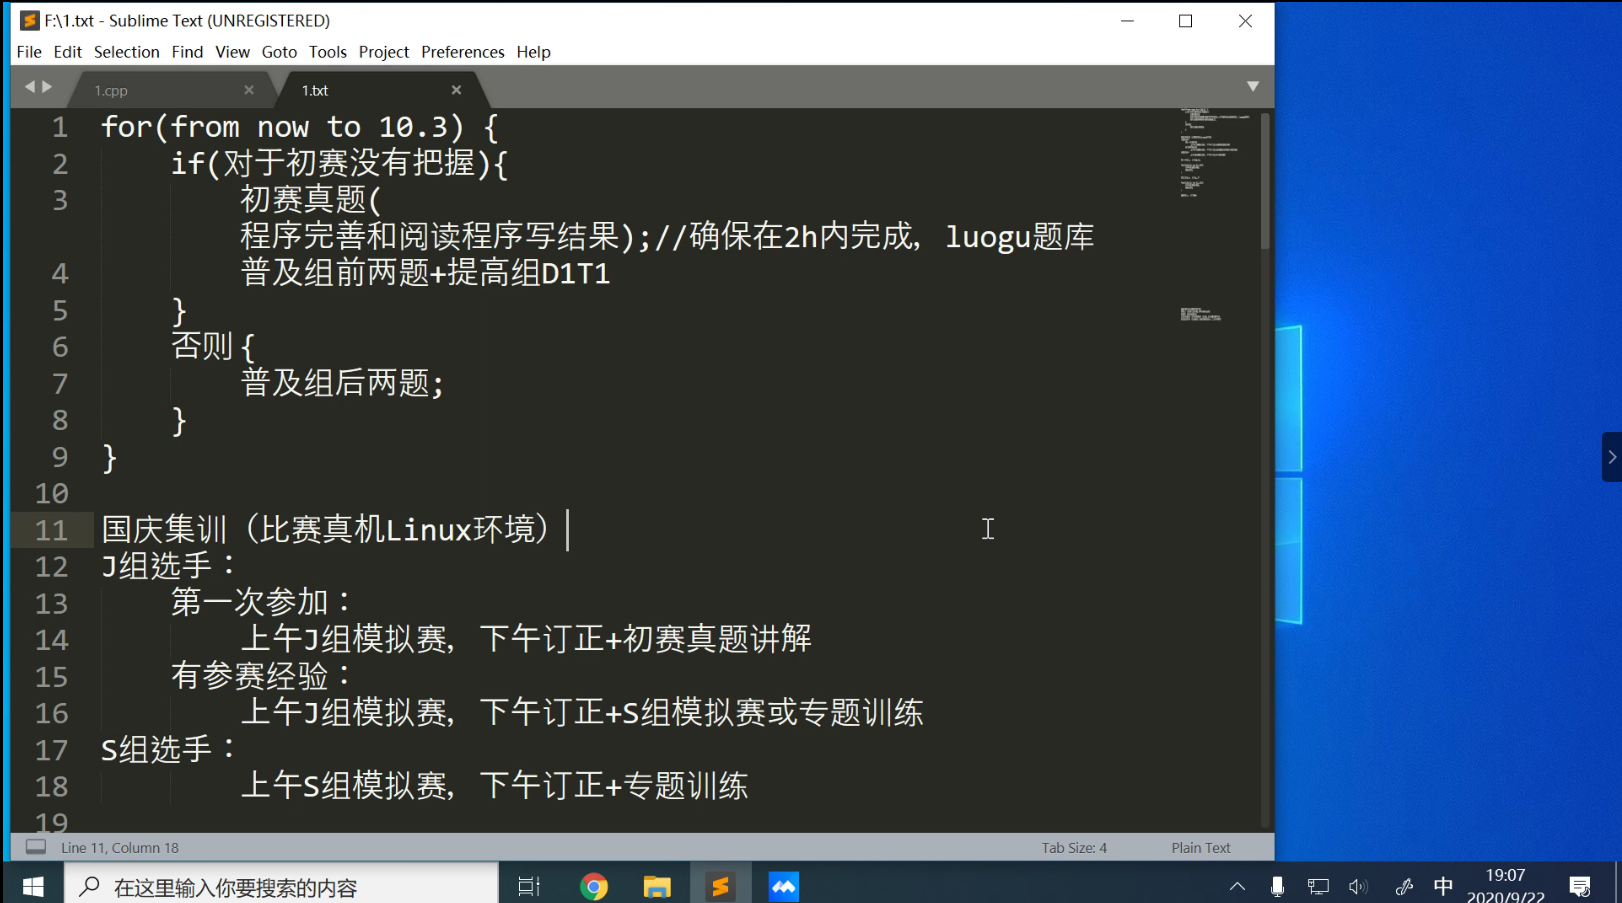Click 'Line 11, Column 18' in status bar

point(120,848)
